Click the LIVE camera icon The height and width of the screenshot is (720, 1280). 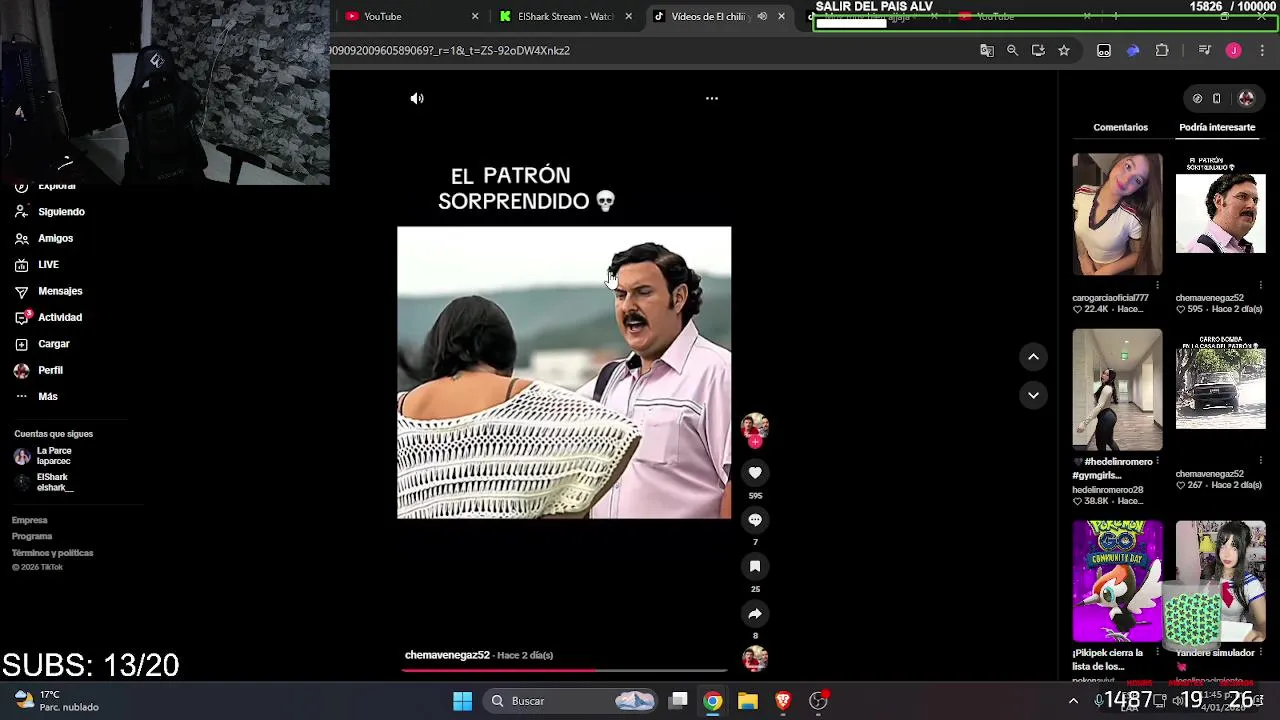(x=21, y=265)
